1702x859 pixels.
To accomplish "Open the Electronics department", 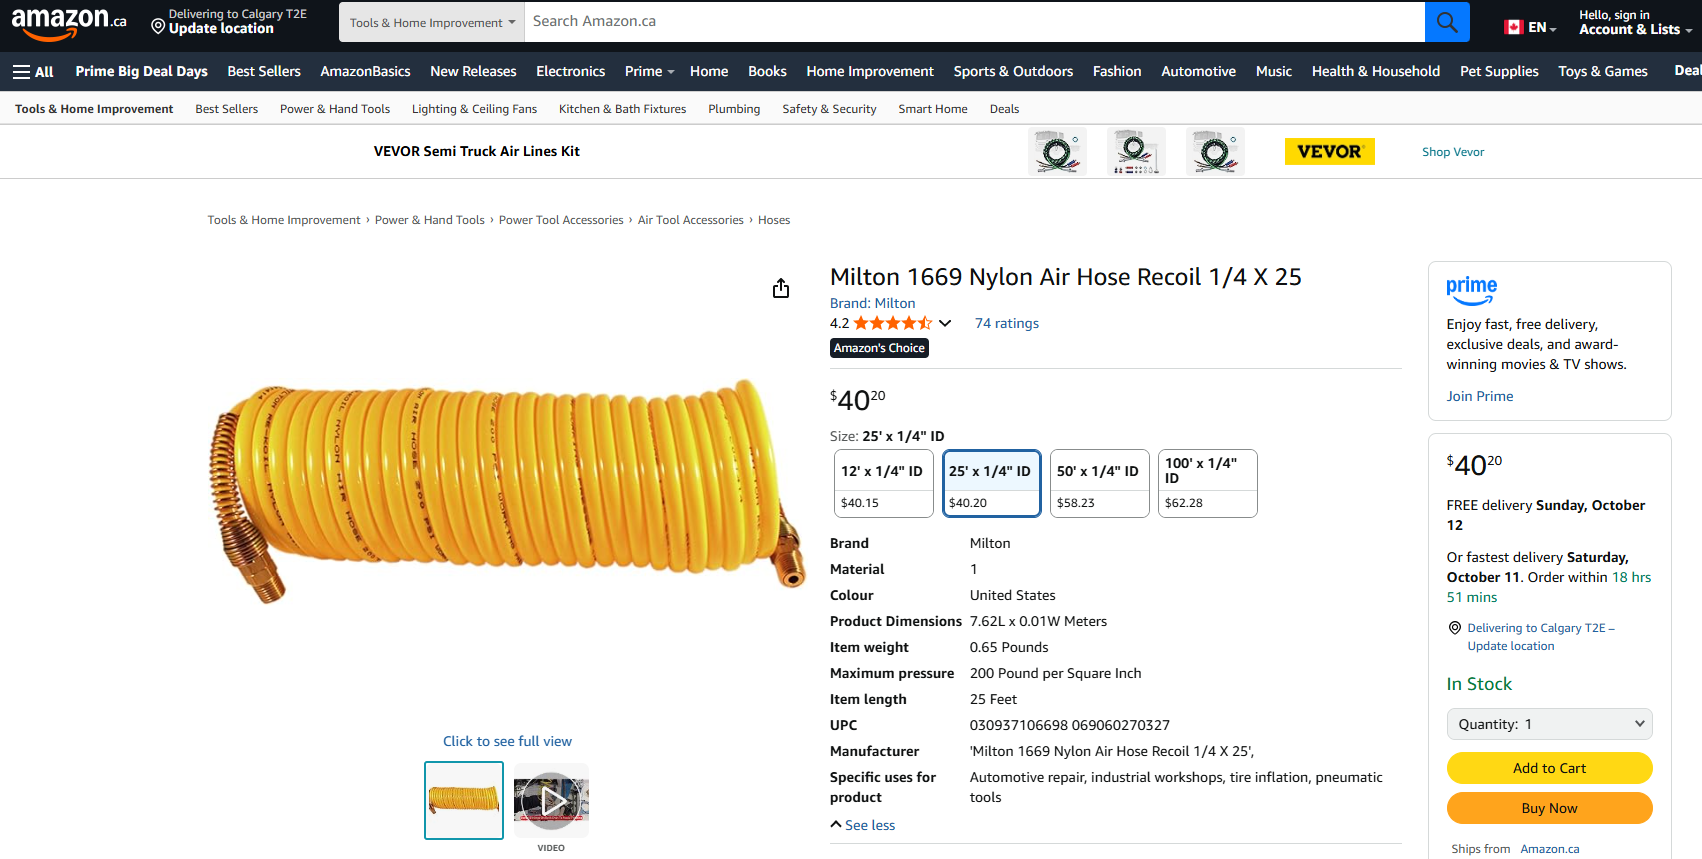I will click(570, 71).
